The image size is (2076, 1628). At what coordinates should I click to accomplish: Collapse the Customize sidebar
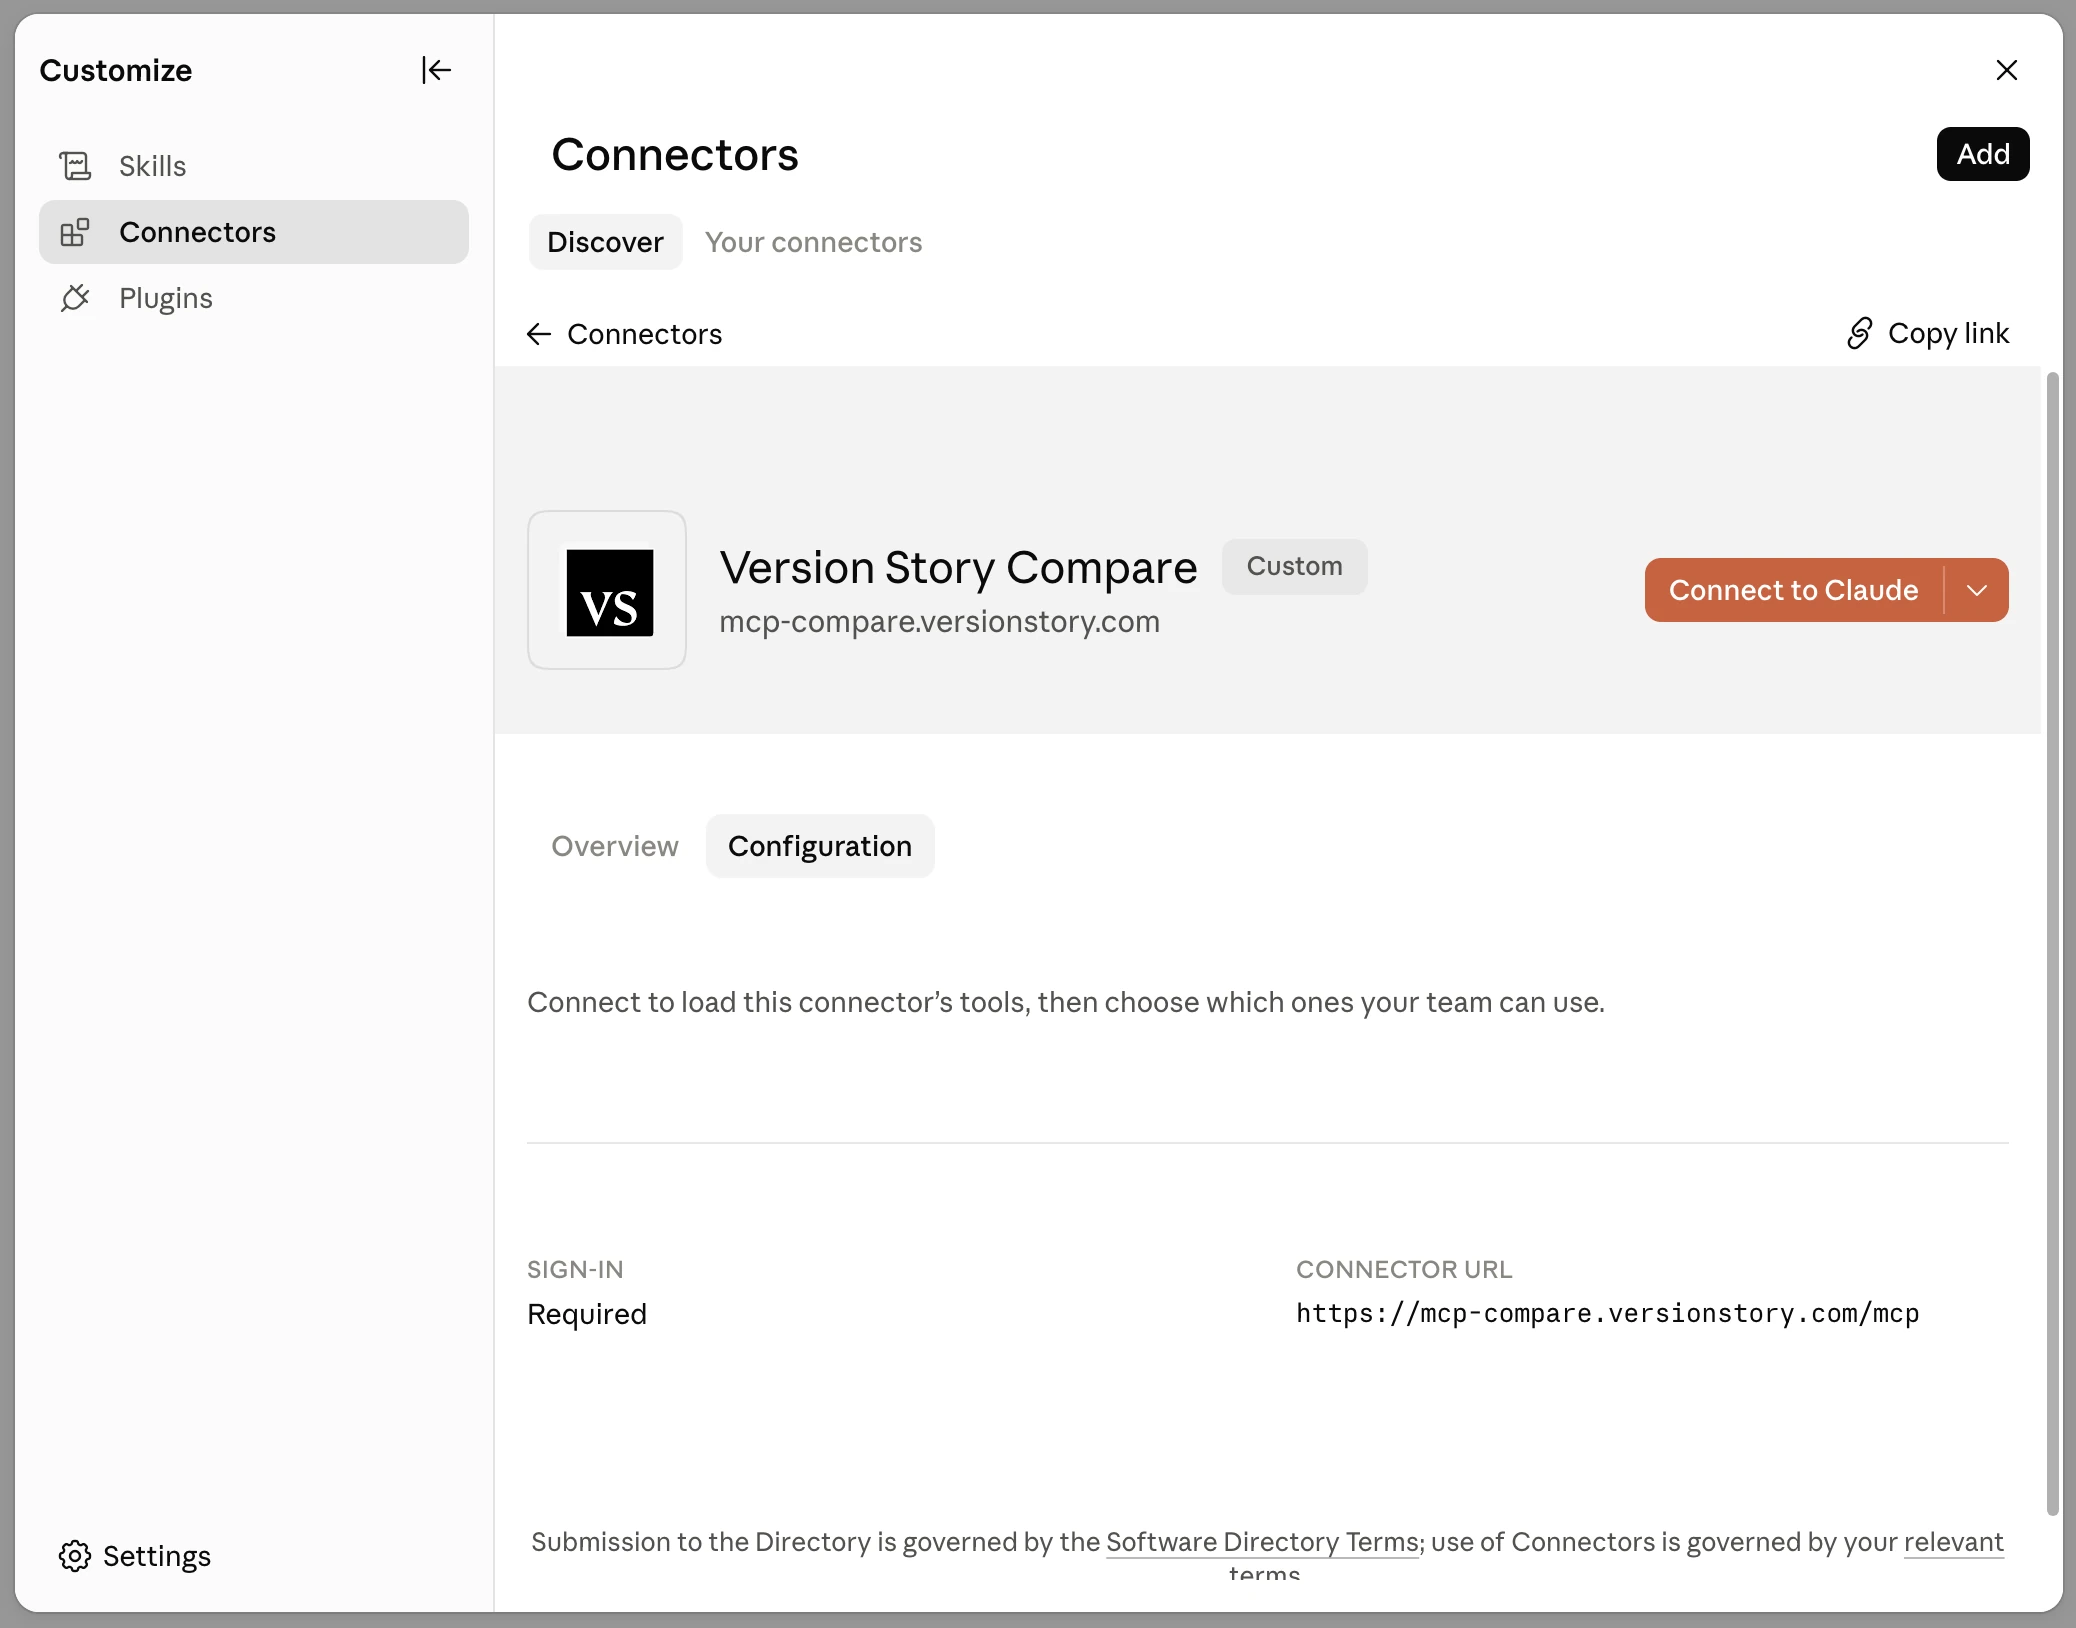pos(436,70)
